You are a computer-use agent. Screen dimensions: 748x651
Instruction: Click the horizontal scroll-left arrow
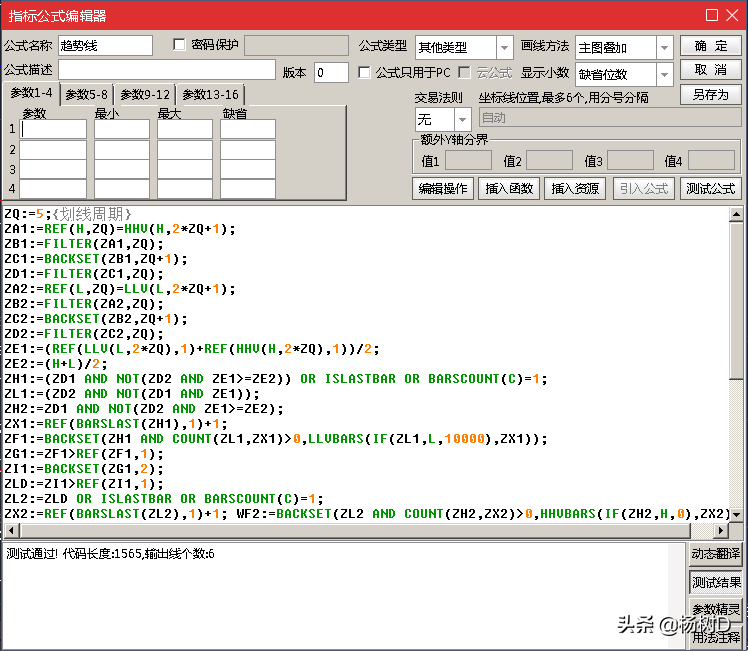point(11,530)
